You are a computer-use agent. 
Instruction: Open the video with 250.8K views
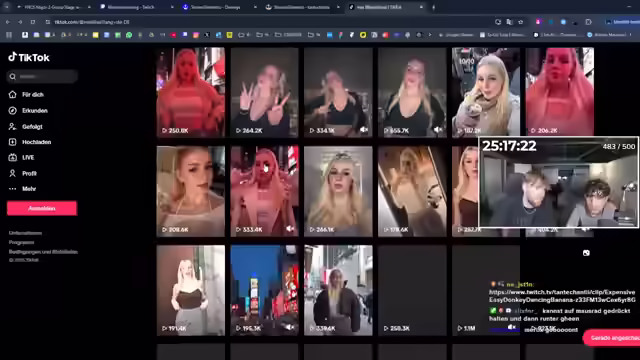point(191,92)
